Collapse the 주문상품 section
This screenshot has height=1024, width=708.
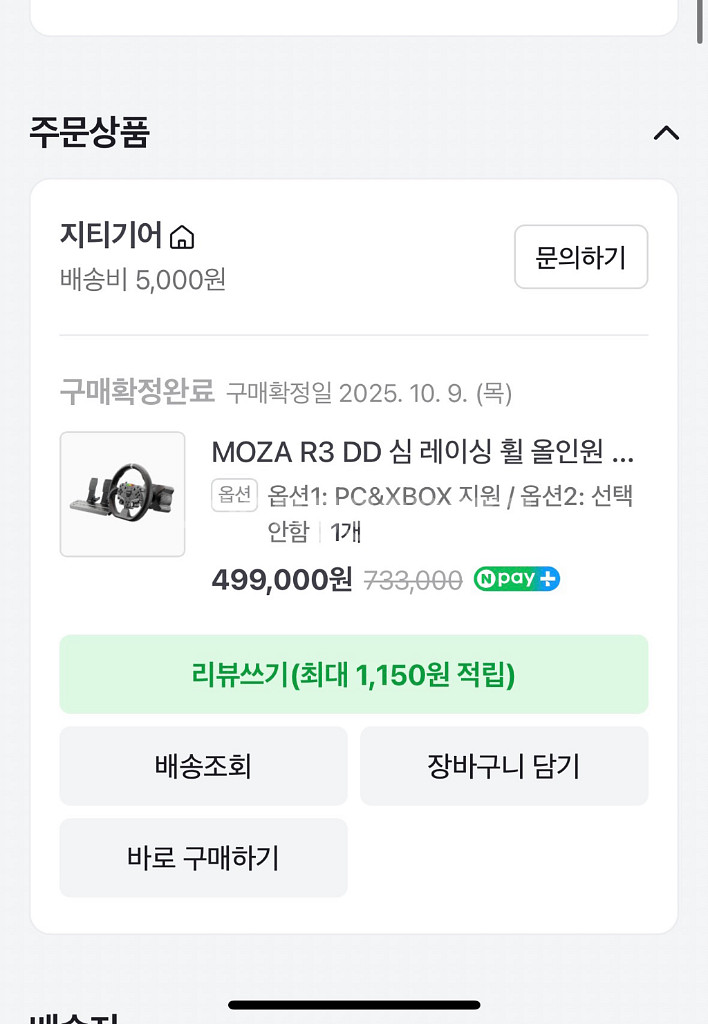[667, 133]
